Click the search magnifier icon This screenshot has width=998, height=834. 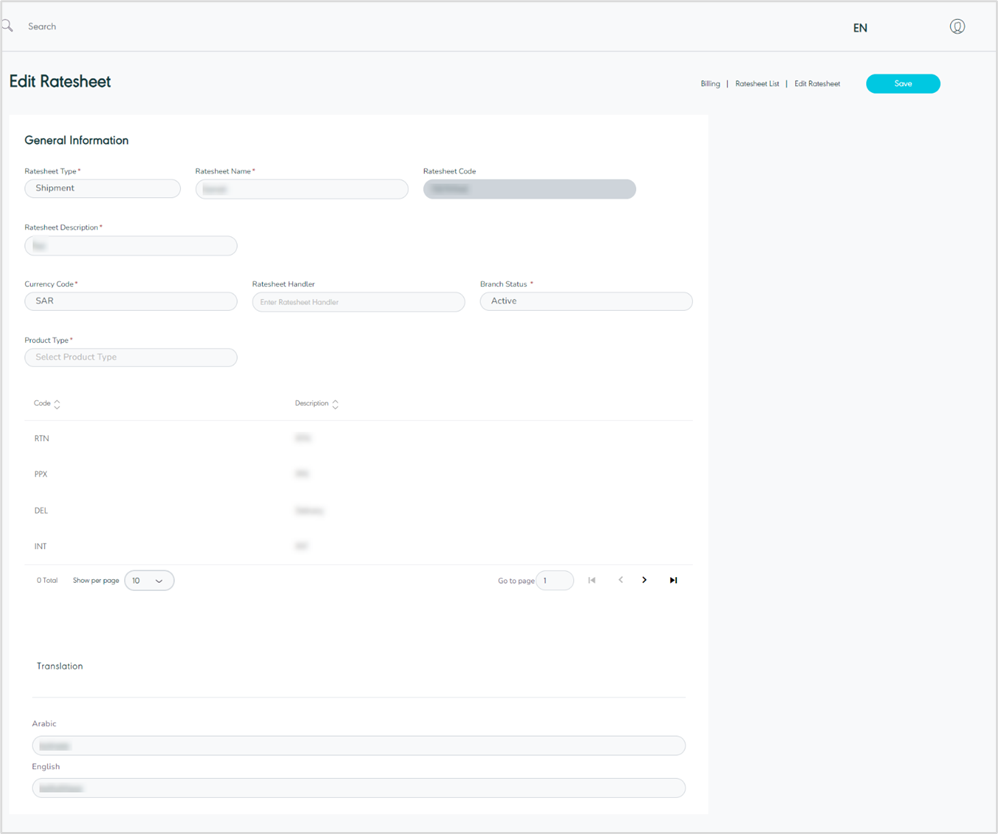point(7,26)
